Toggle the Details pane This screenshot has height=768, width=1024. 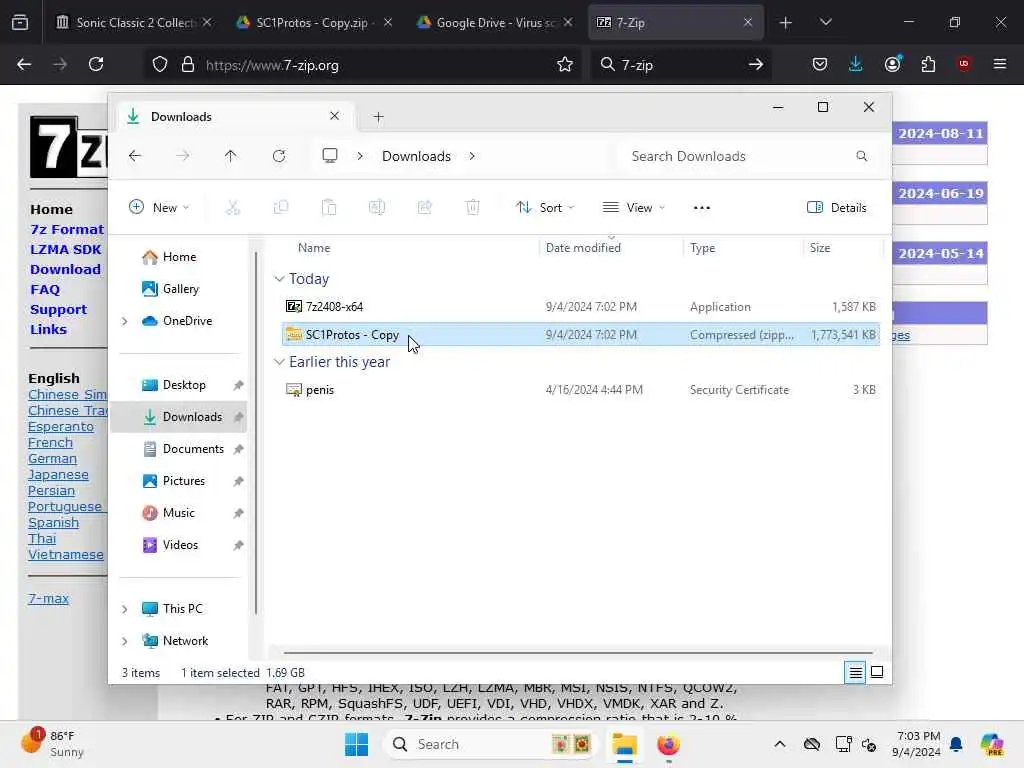click(837, 208)
